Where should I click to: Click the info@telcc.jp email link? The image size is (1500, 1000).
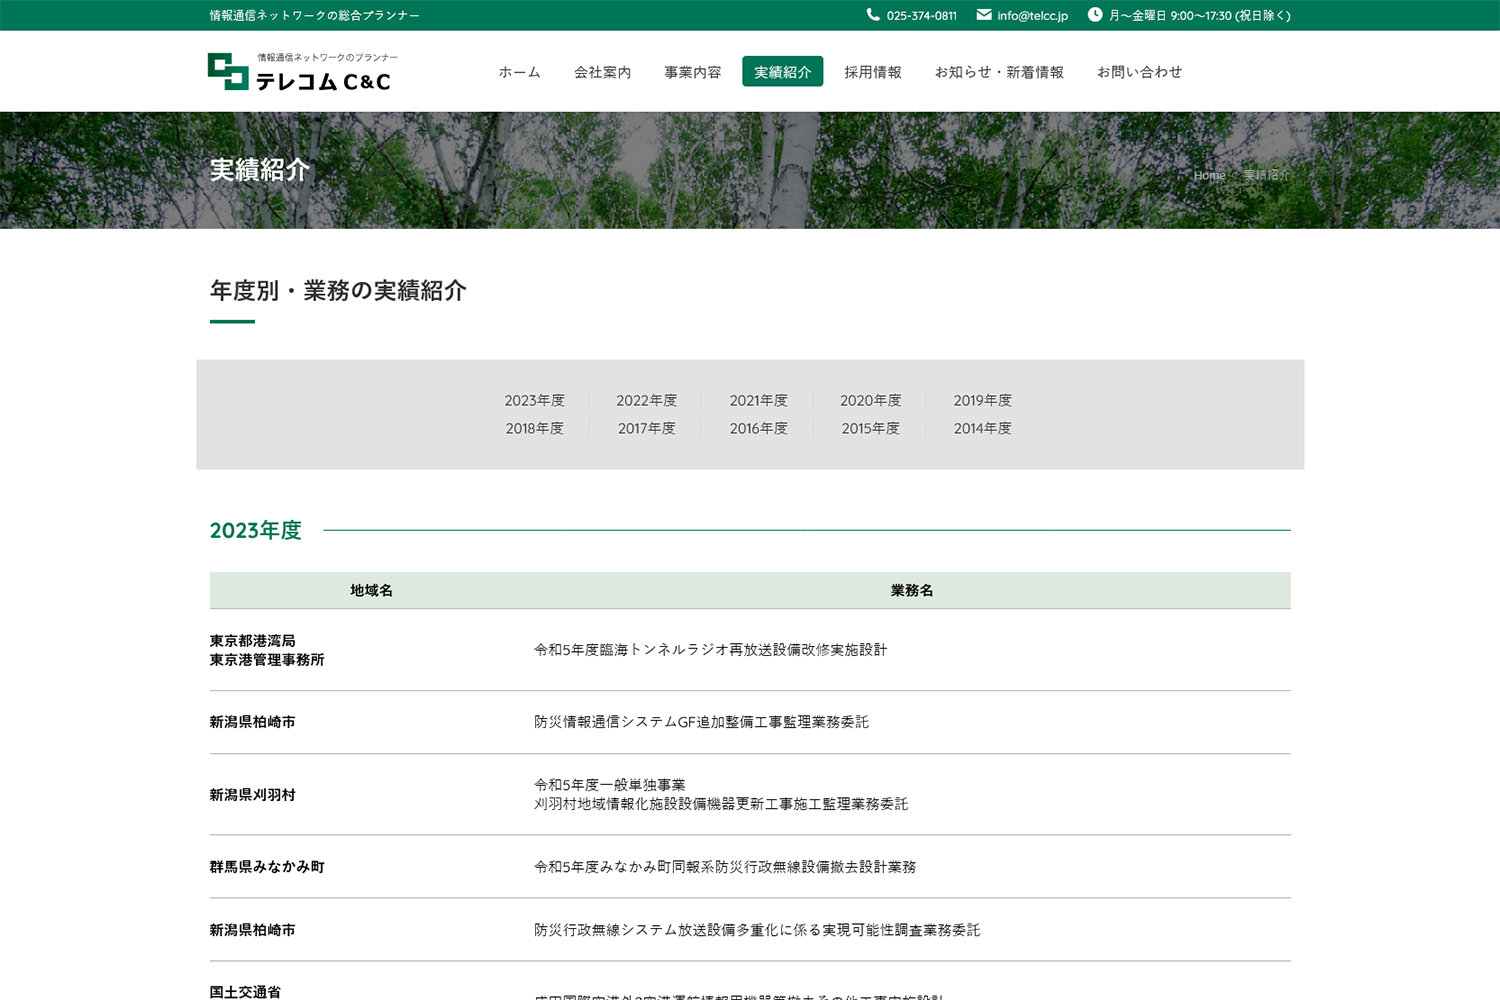coord(1032,16)
